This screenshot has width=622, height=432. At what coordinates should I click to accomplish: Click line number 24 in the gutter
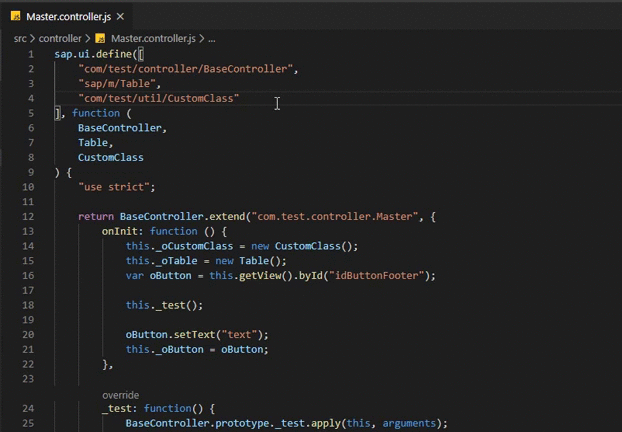pos(28,409)
